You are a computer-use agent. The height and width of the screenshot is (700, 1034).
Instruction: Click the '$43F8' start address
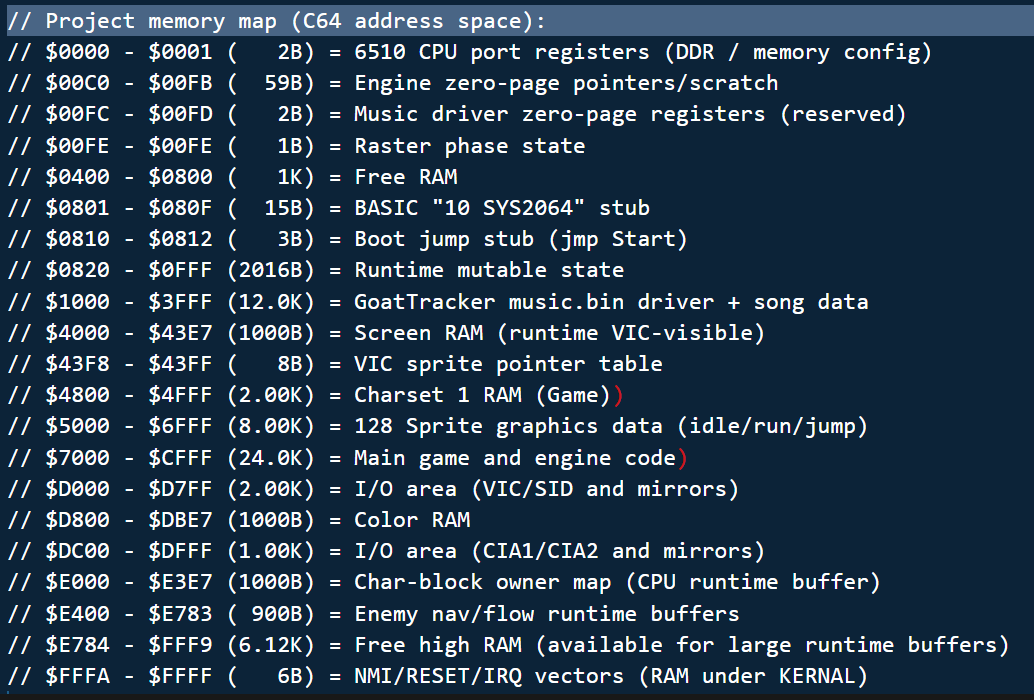[77, 364]
